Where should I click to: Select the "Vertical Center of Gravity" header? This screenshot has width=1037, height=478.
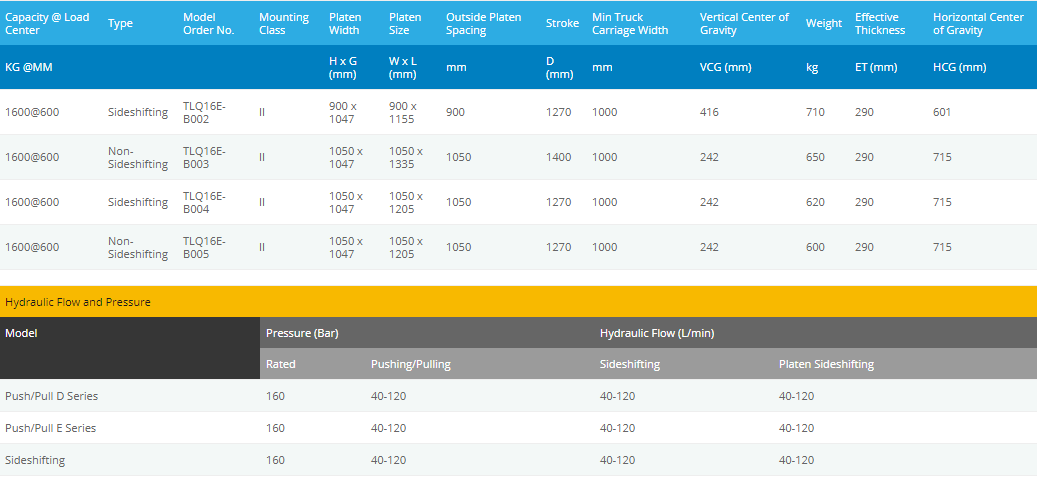[x=744, y=24]
